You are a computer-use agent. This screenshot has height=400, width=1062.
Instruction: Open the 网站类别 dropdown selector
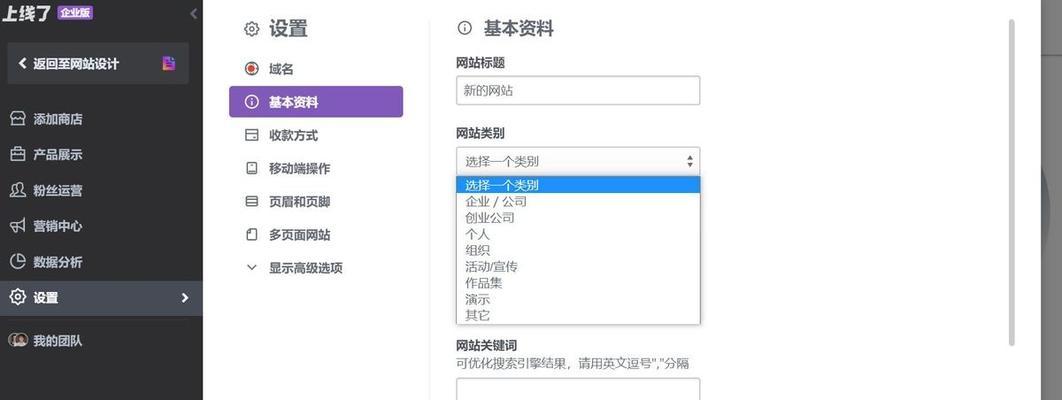coord(578,161)
